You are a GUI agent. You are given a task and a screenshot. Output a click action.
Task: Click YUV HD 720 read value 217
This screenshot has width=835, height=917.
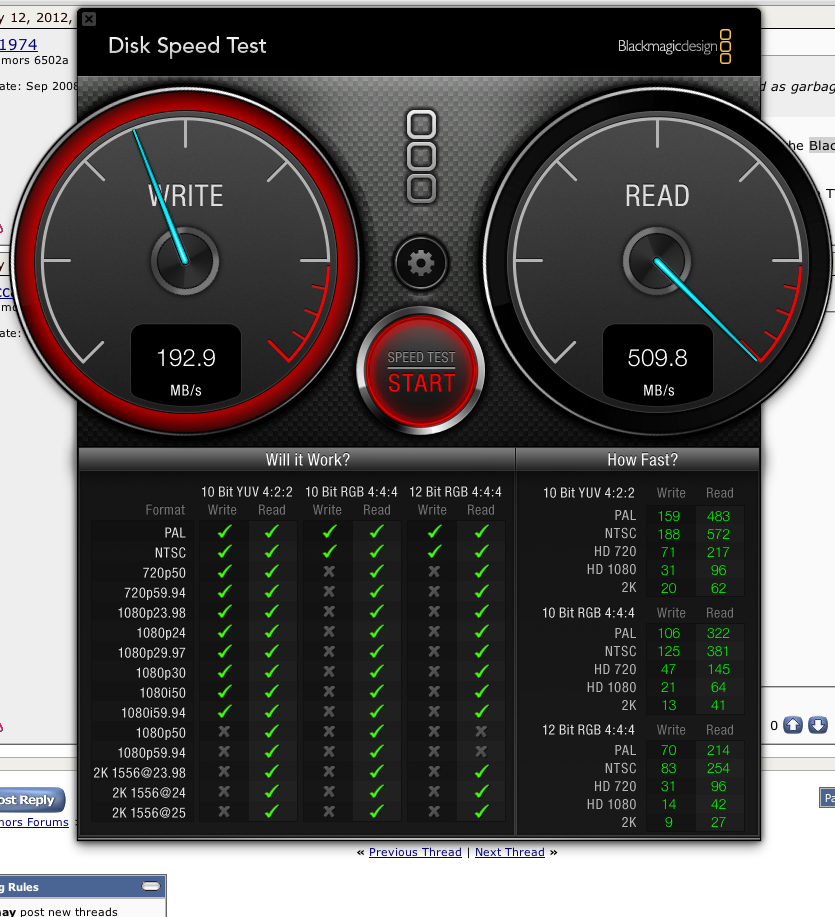[x=718, y=552]
